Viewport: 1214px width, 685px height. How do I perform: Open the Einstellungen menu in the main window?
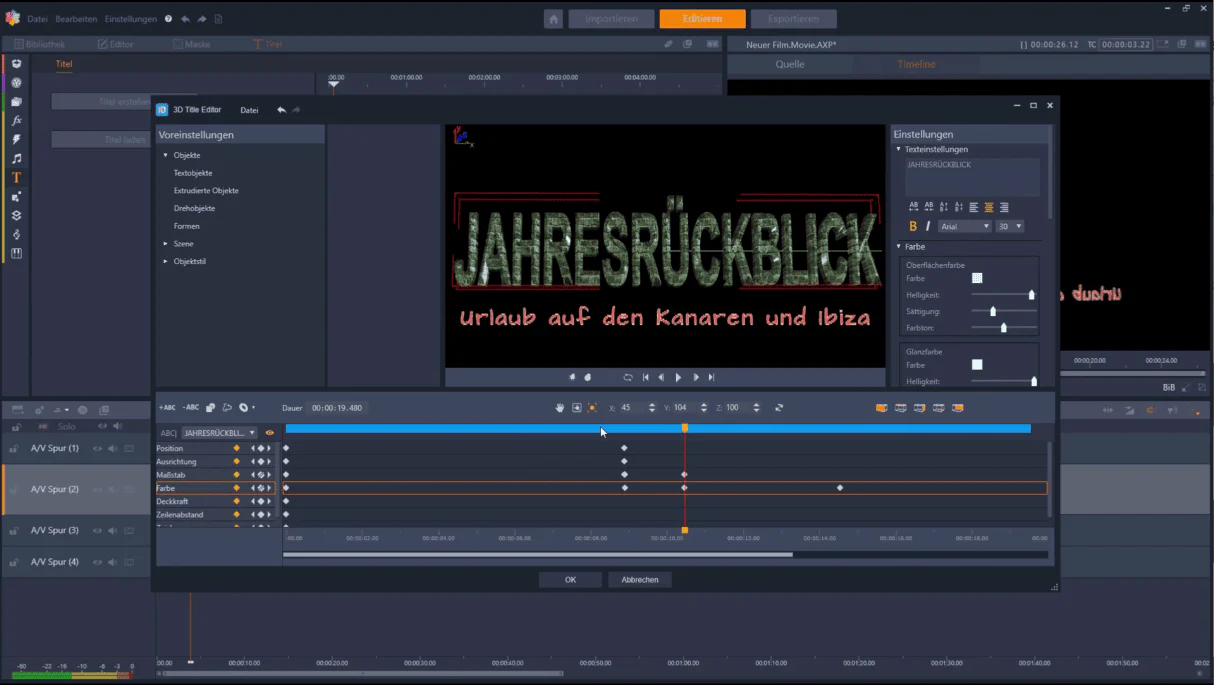click(x=130, y=19)
